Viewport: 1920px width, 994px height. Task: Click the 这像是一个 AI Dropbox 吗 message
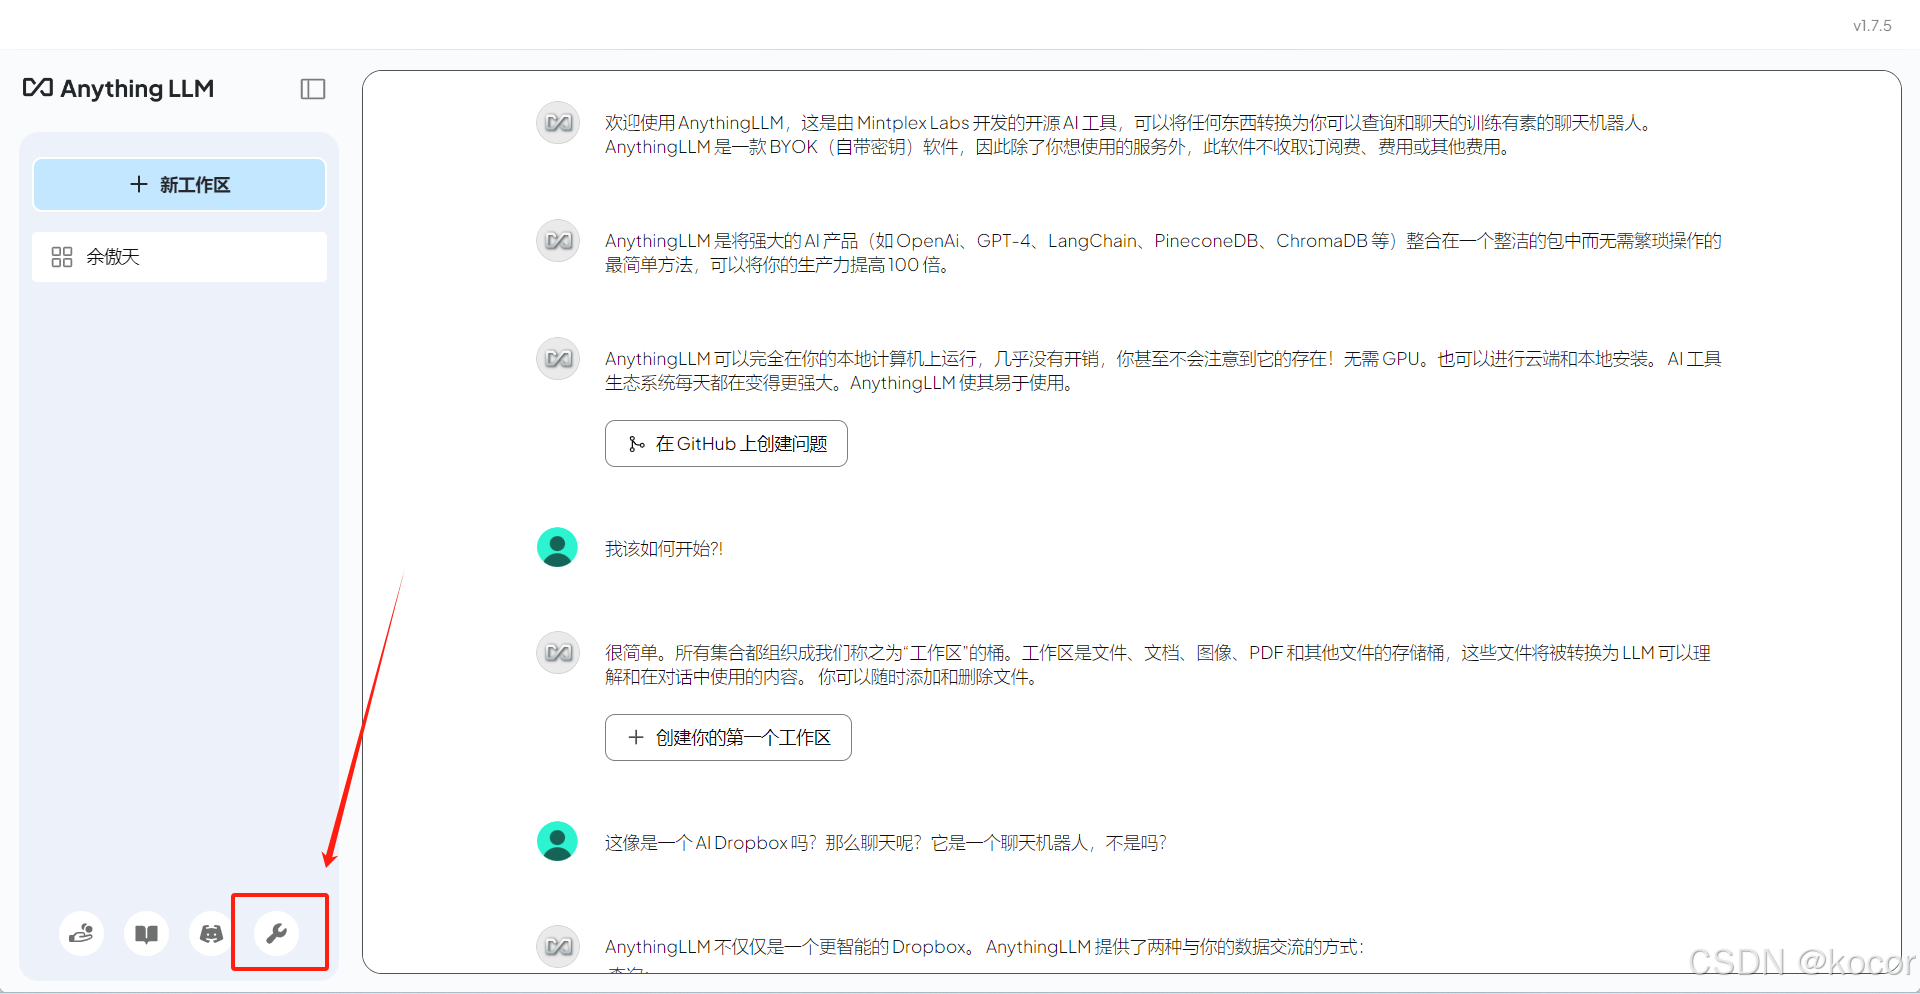pos(886,843)
